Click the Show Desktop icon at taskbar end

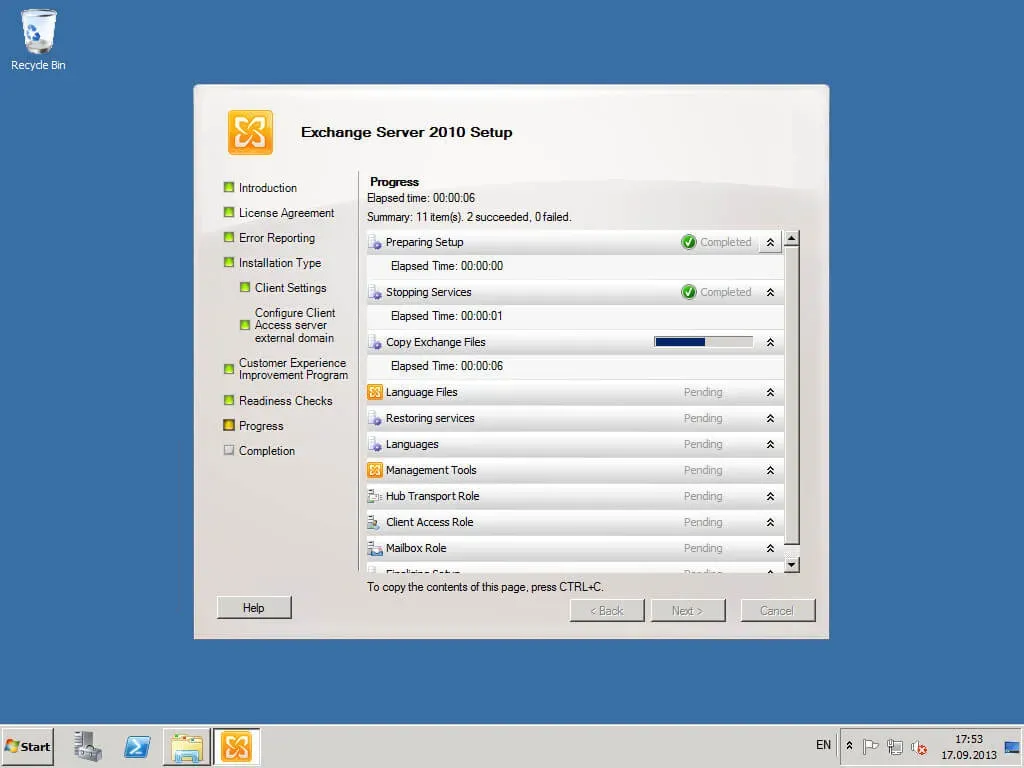click(1012, 746)
